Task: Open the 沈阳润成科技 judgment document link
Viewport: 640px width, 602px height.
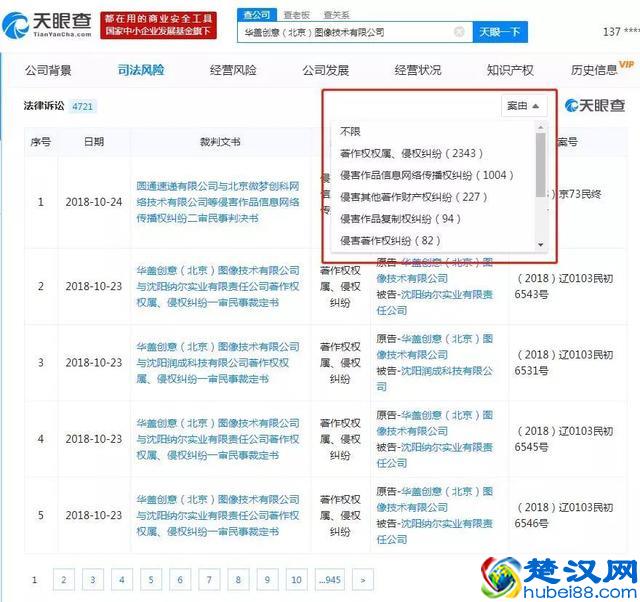Action: pos(218,363)
